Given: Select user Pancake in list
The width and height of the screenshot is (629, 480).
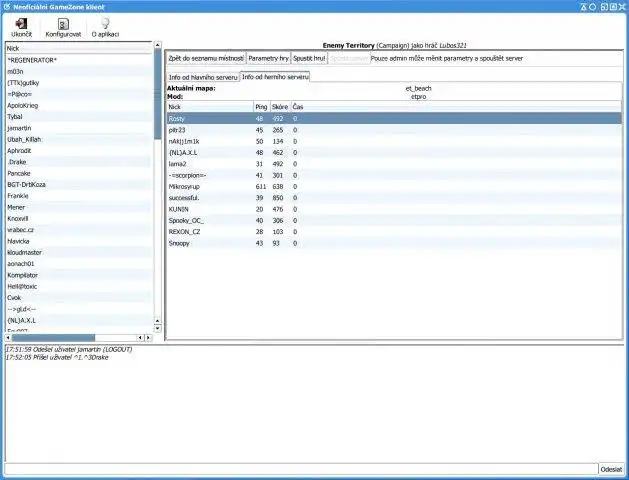Looking at the screenshot, I should point(79,173).
